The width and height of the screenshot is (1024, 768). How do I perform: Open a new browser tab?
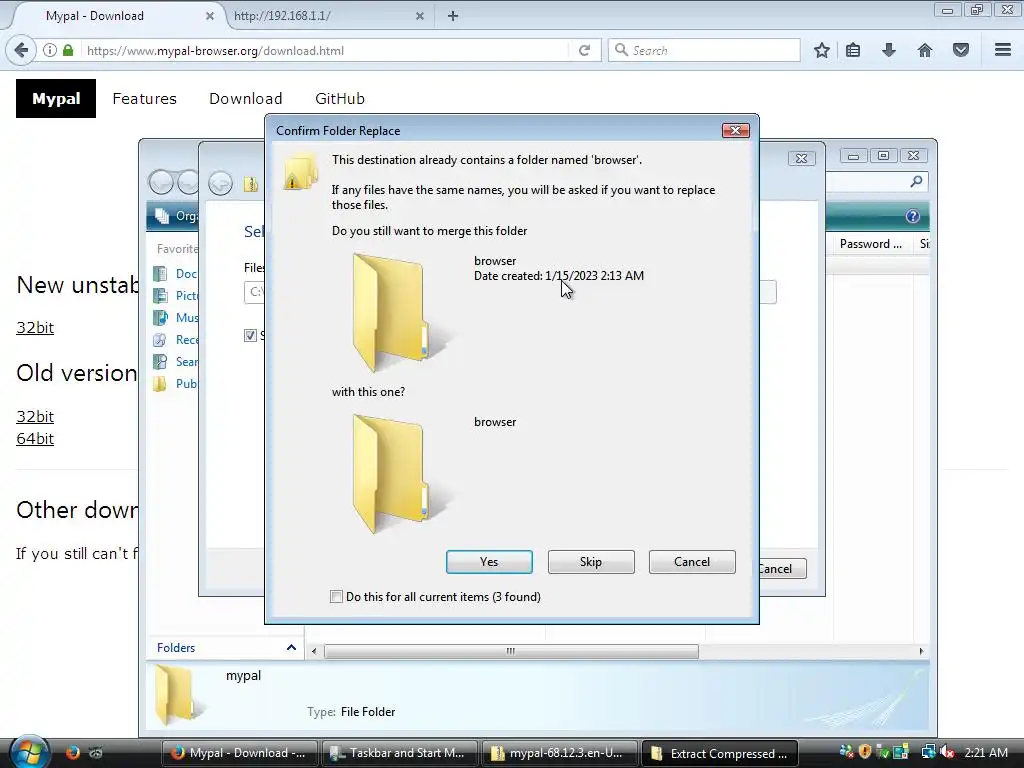point(453,16)
